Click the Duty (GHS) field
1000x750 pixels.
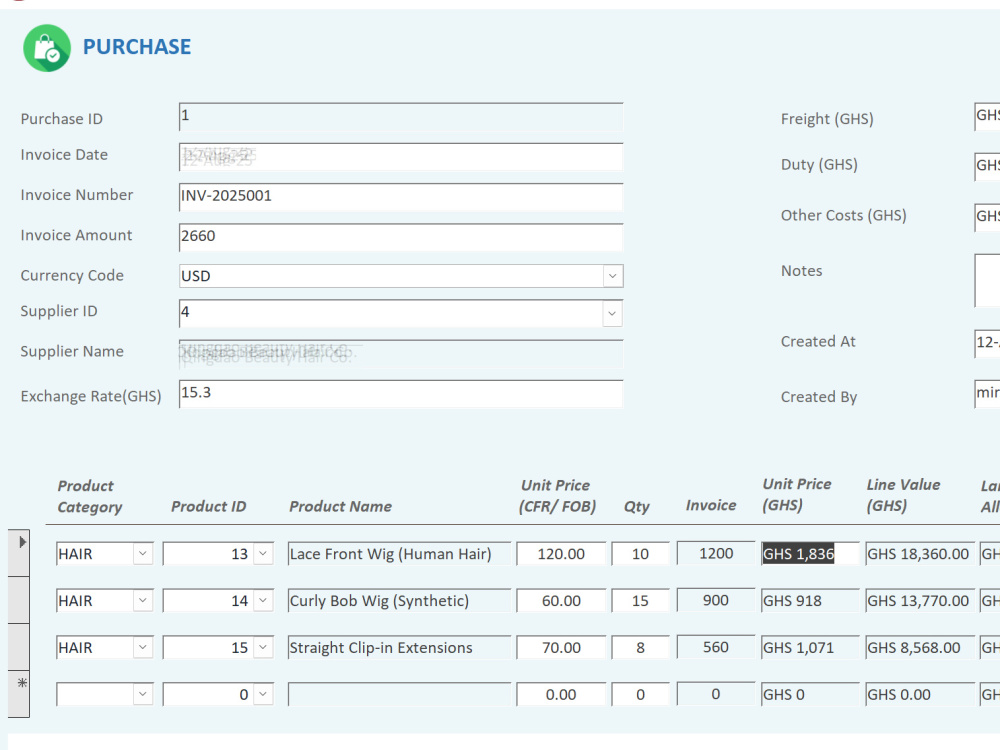click(987, 166)
